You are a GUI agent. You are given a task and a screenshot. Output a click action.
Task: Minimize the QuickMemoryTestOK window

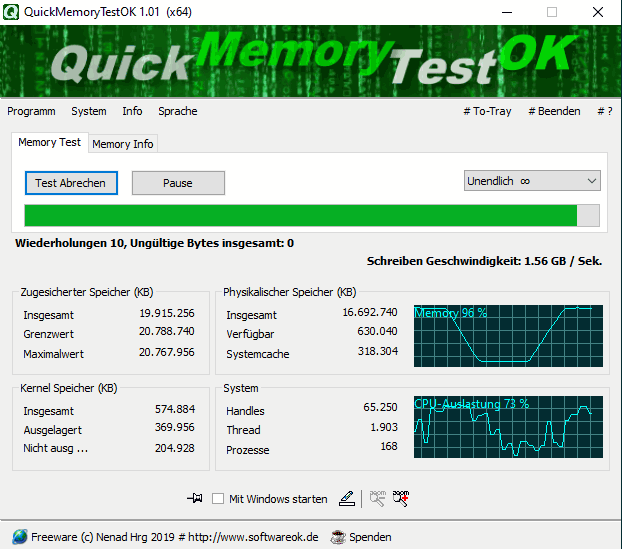pyautogui.click(x=507, y=12)
